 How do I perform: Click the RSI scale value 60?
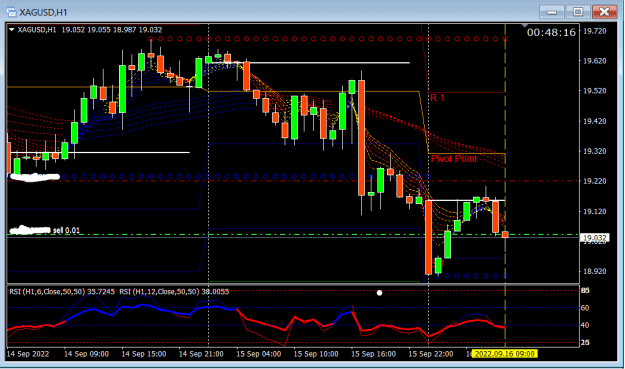585,308
